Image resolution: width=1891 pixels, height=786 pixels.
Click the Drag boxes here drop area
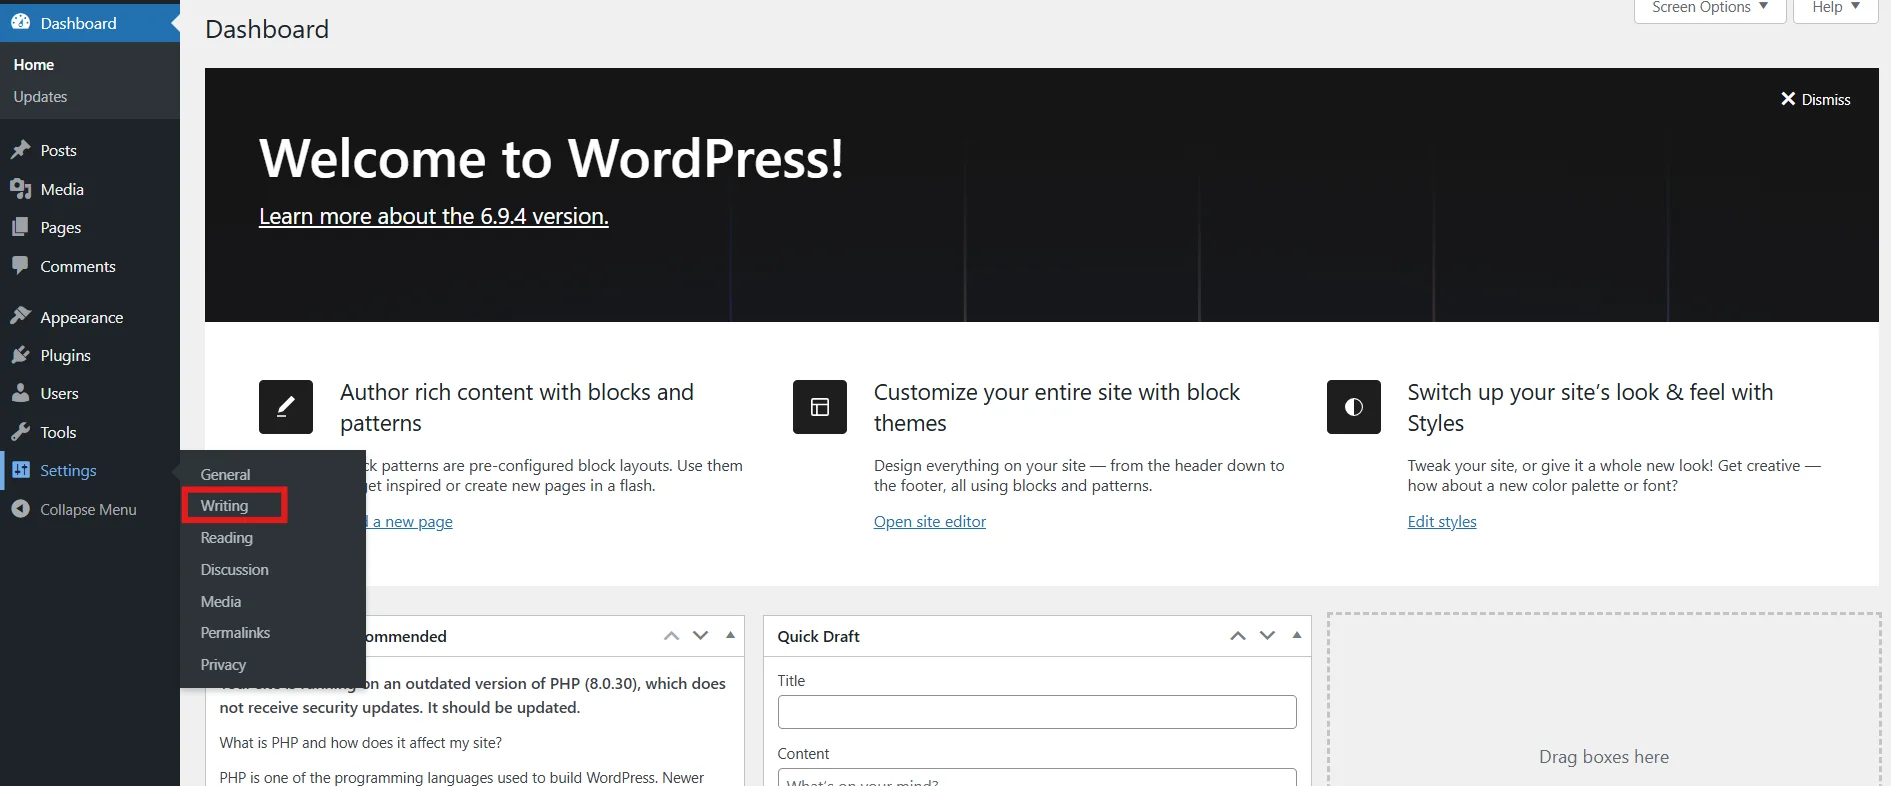pos(1604,700)
